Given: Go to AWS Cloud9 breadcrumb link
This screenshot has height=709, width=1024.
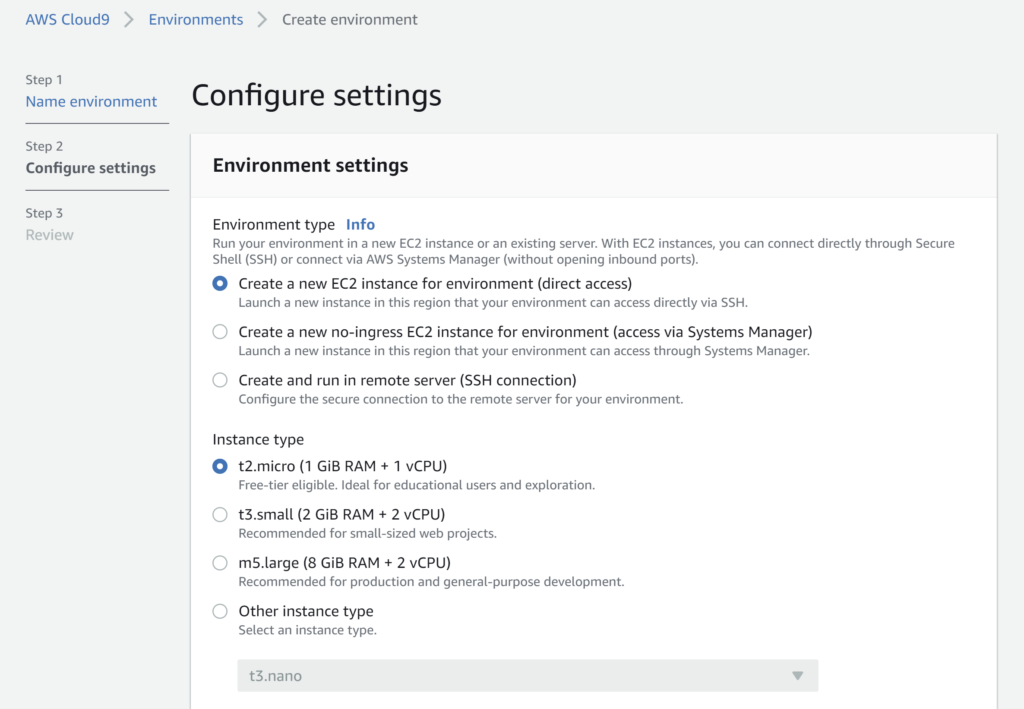Looking at the screenshot, I should (67, 19).
